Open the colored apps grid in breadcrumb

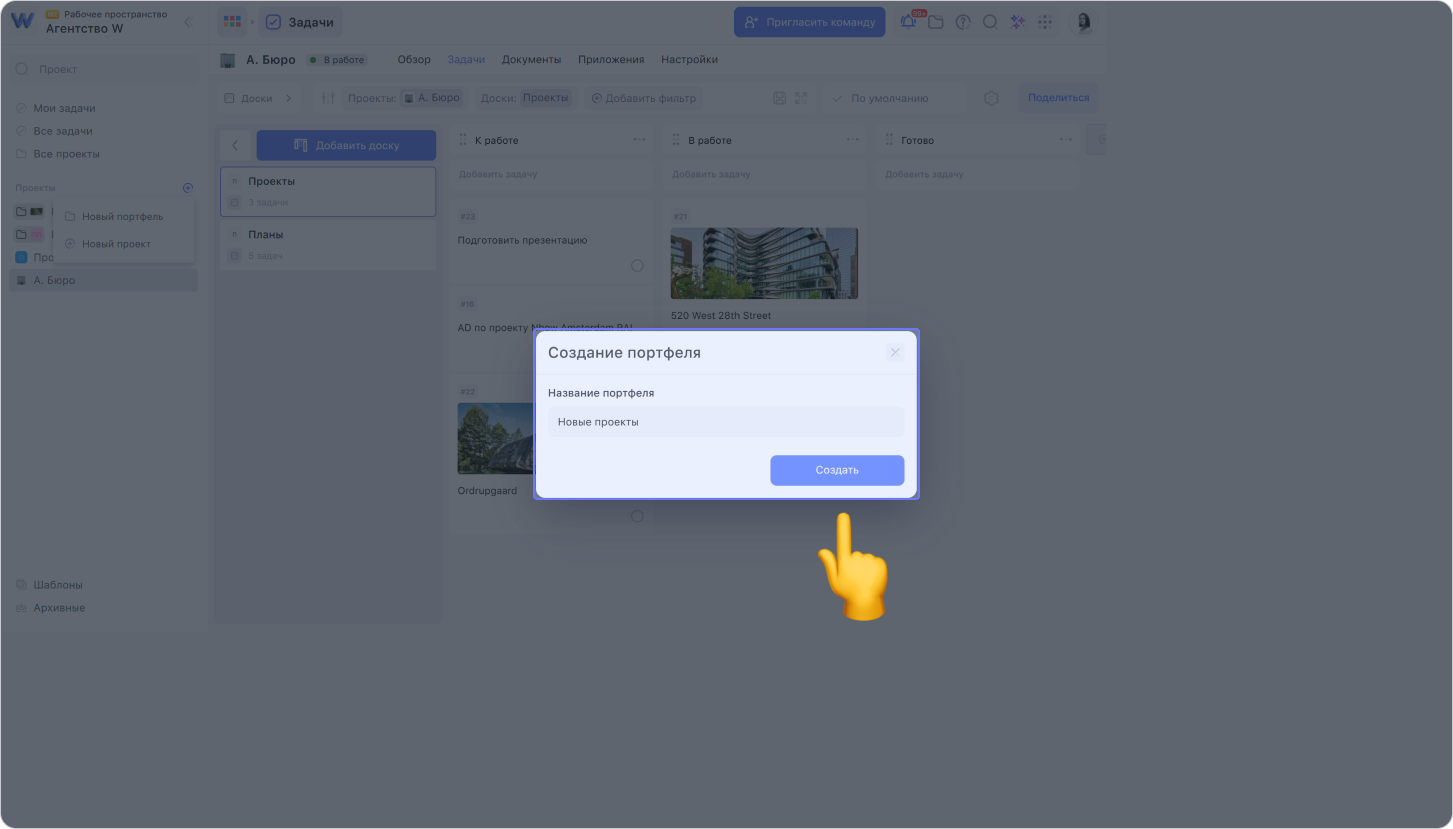(232, 22)
